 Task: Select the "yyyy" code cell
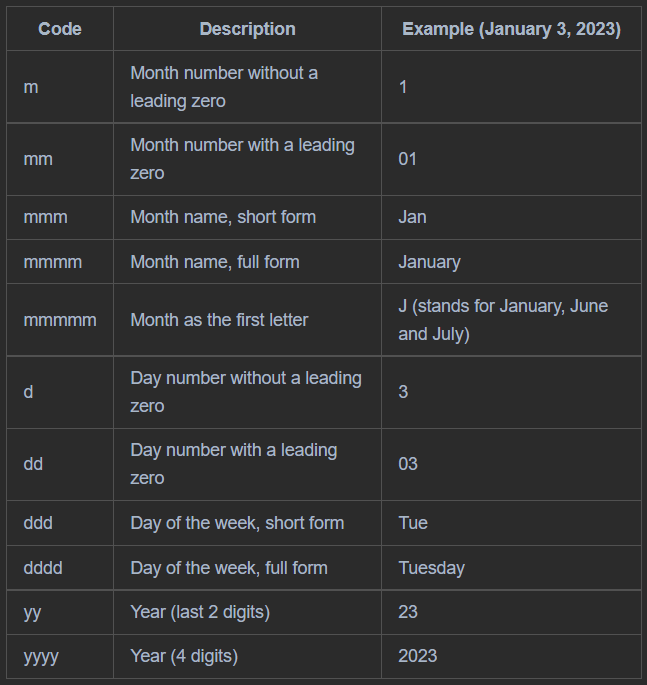click(41, 657)
